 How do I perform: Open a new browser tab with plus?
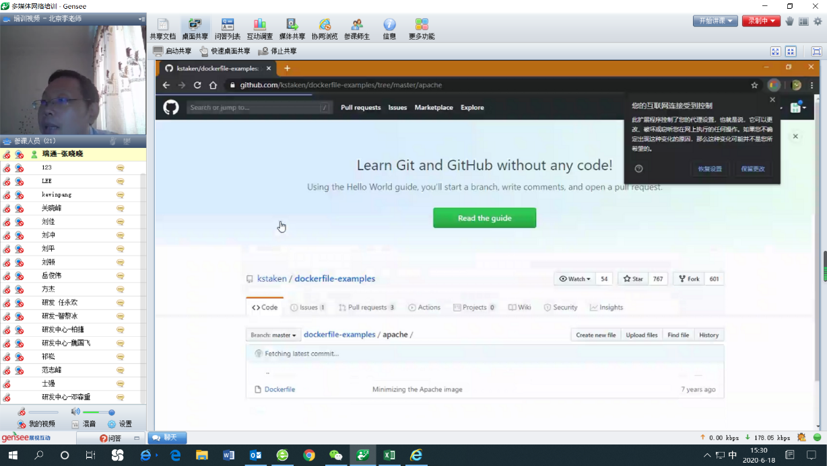(287, 68)
